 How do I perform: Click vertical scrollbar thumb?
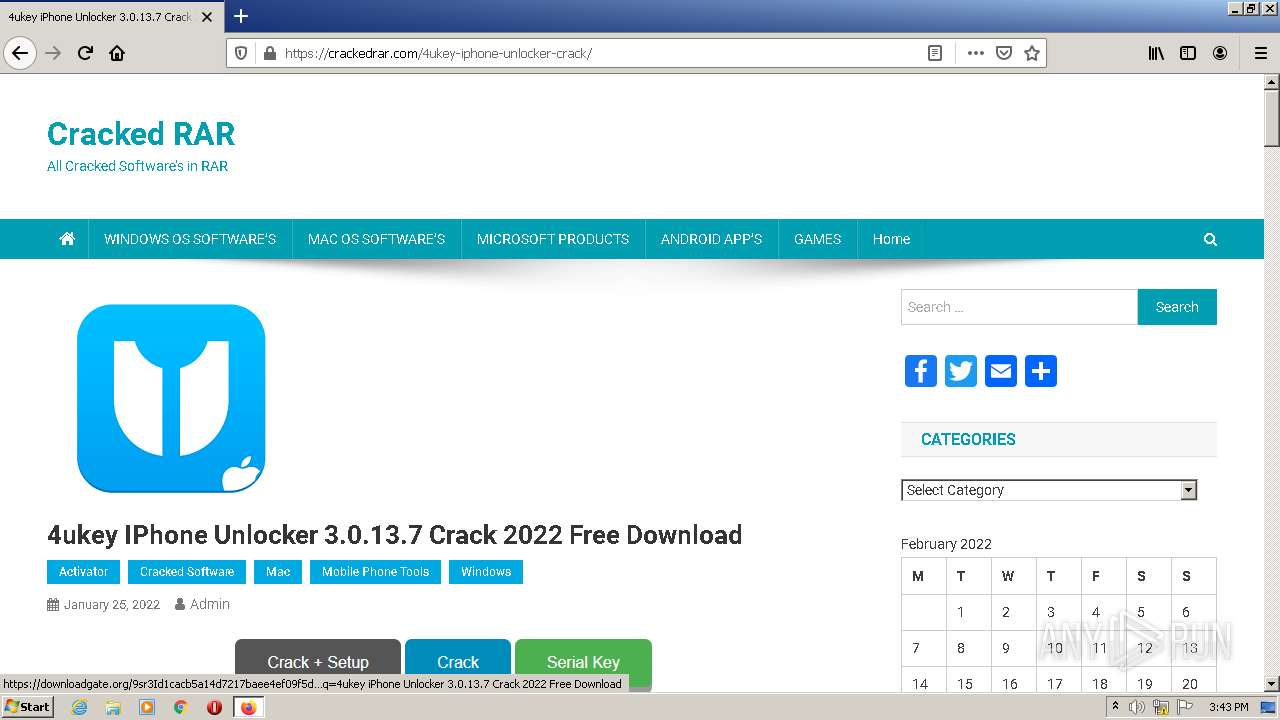point(1272,118)
